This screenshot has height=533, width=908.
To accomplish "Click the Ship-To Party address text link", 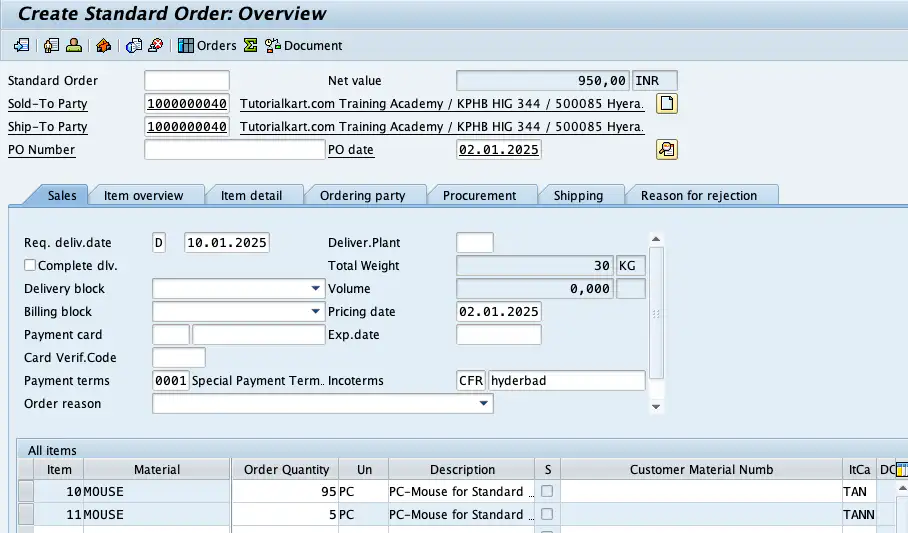I will [x=442, y=126].
